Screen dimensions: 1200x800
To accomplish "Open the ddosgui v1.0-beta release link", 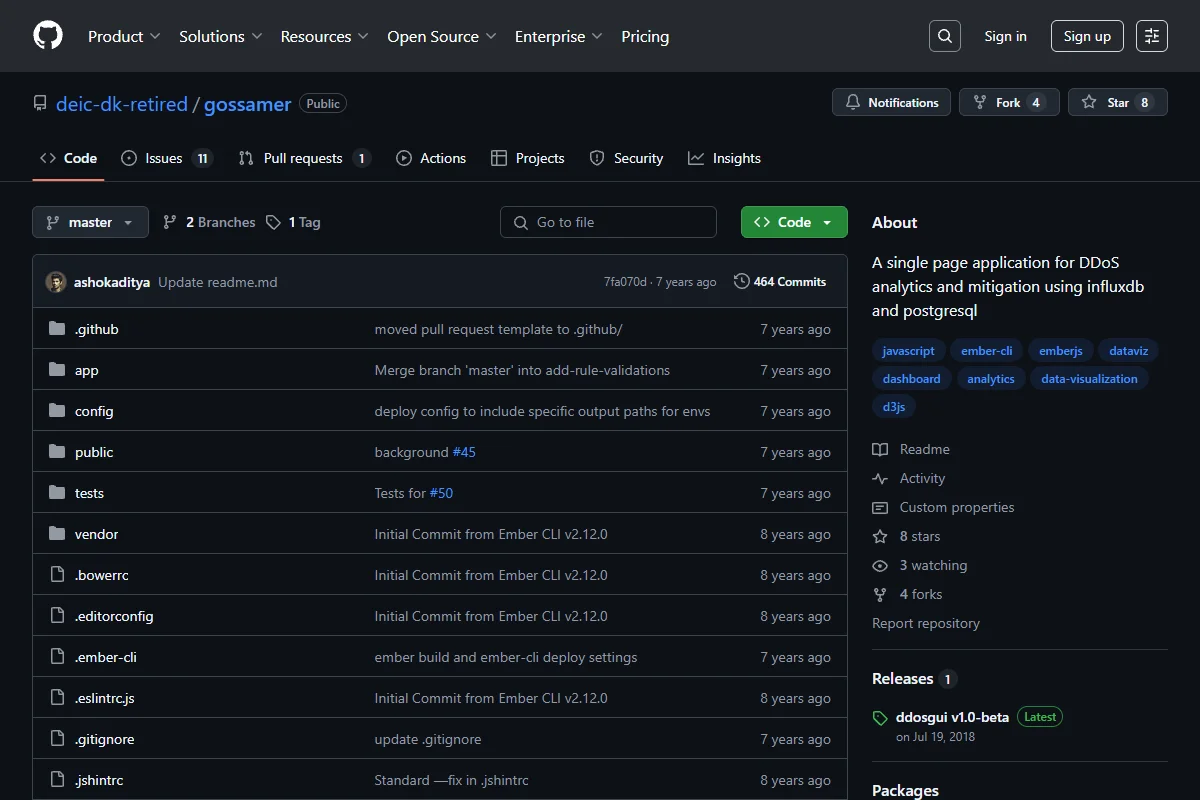I will [x=952, y=717].
